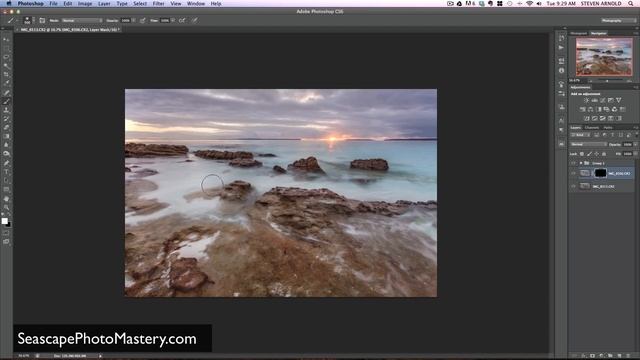Select the Crop tool

point(6,74)
